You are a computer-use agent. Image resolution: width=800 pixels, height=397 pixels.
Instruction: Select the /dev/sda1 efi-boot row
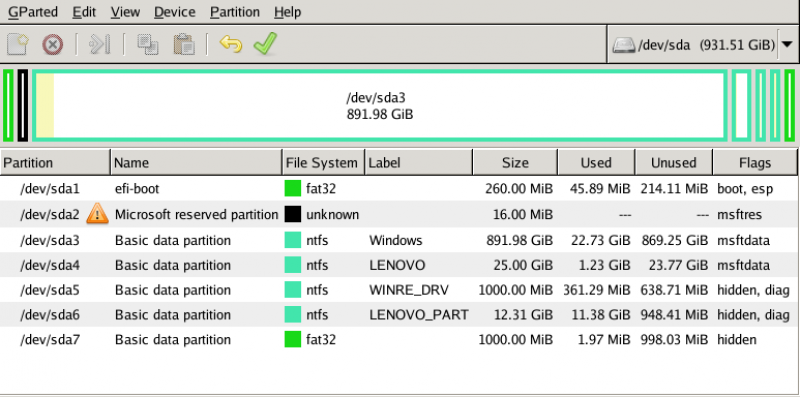click(398, 189)
